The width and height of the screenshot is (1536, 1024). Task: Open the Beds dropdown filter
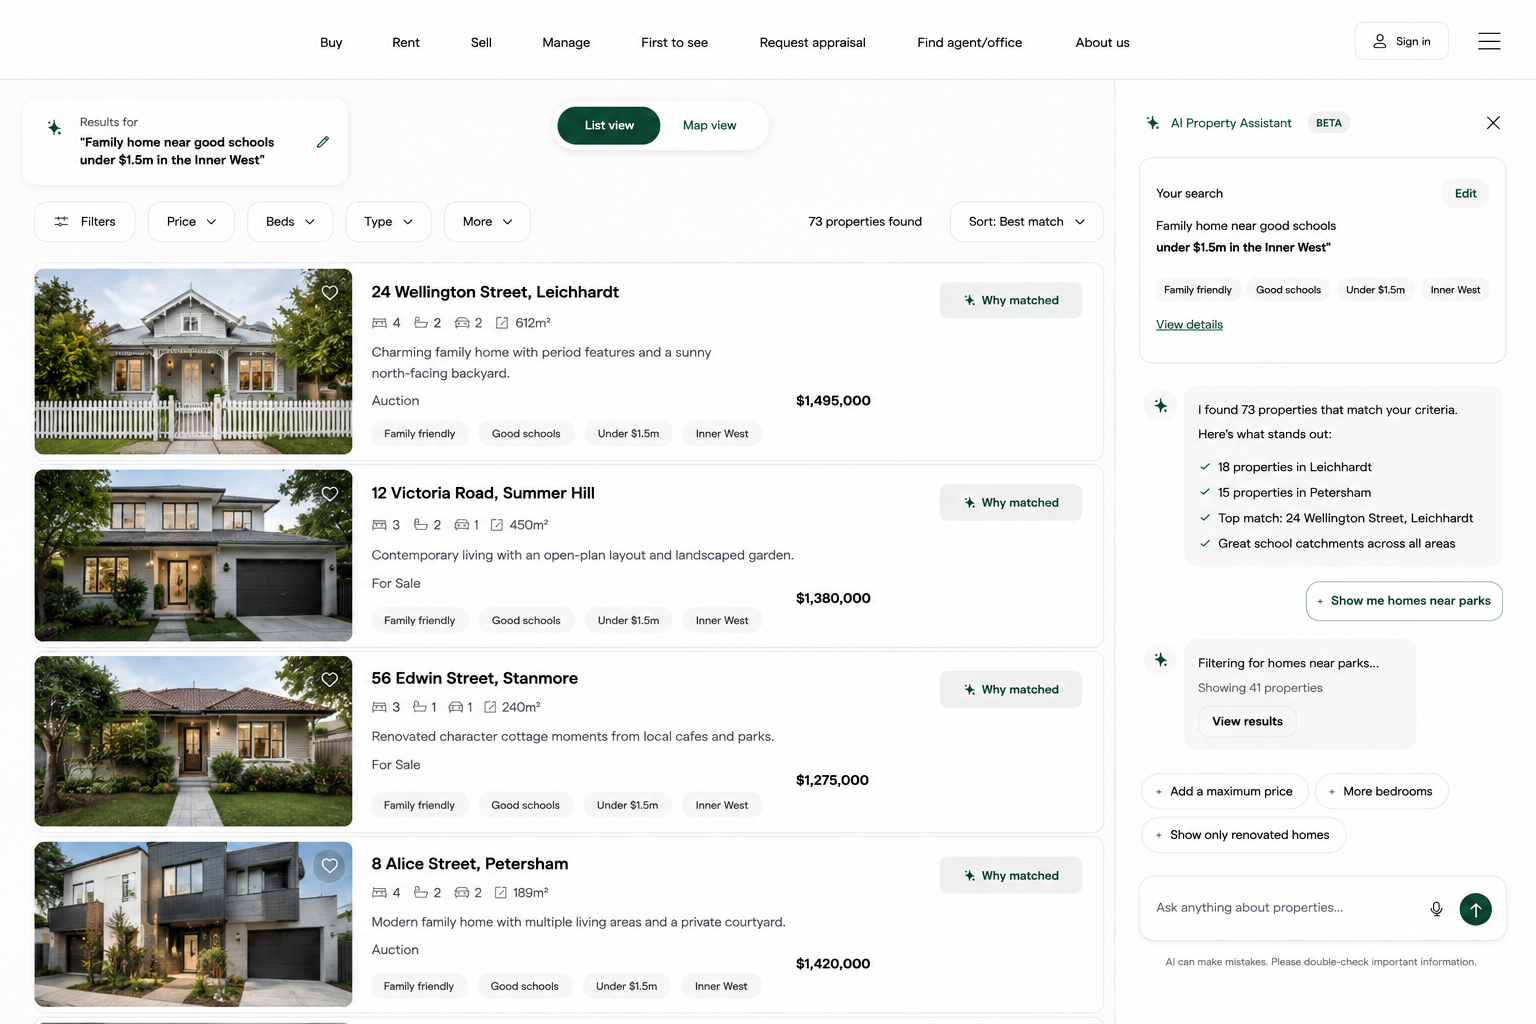(290, 222)
